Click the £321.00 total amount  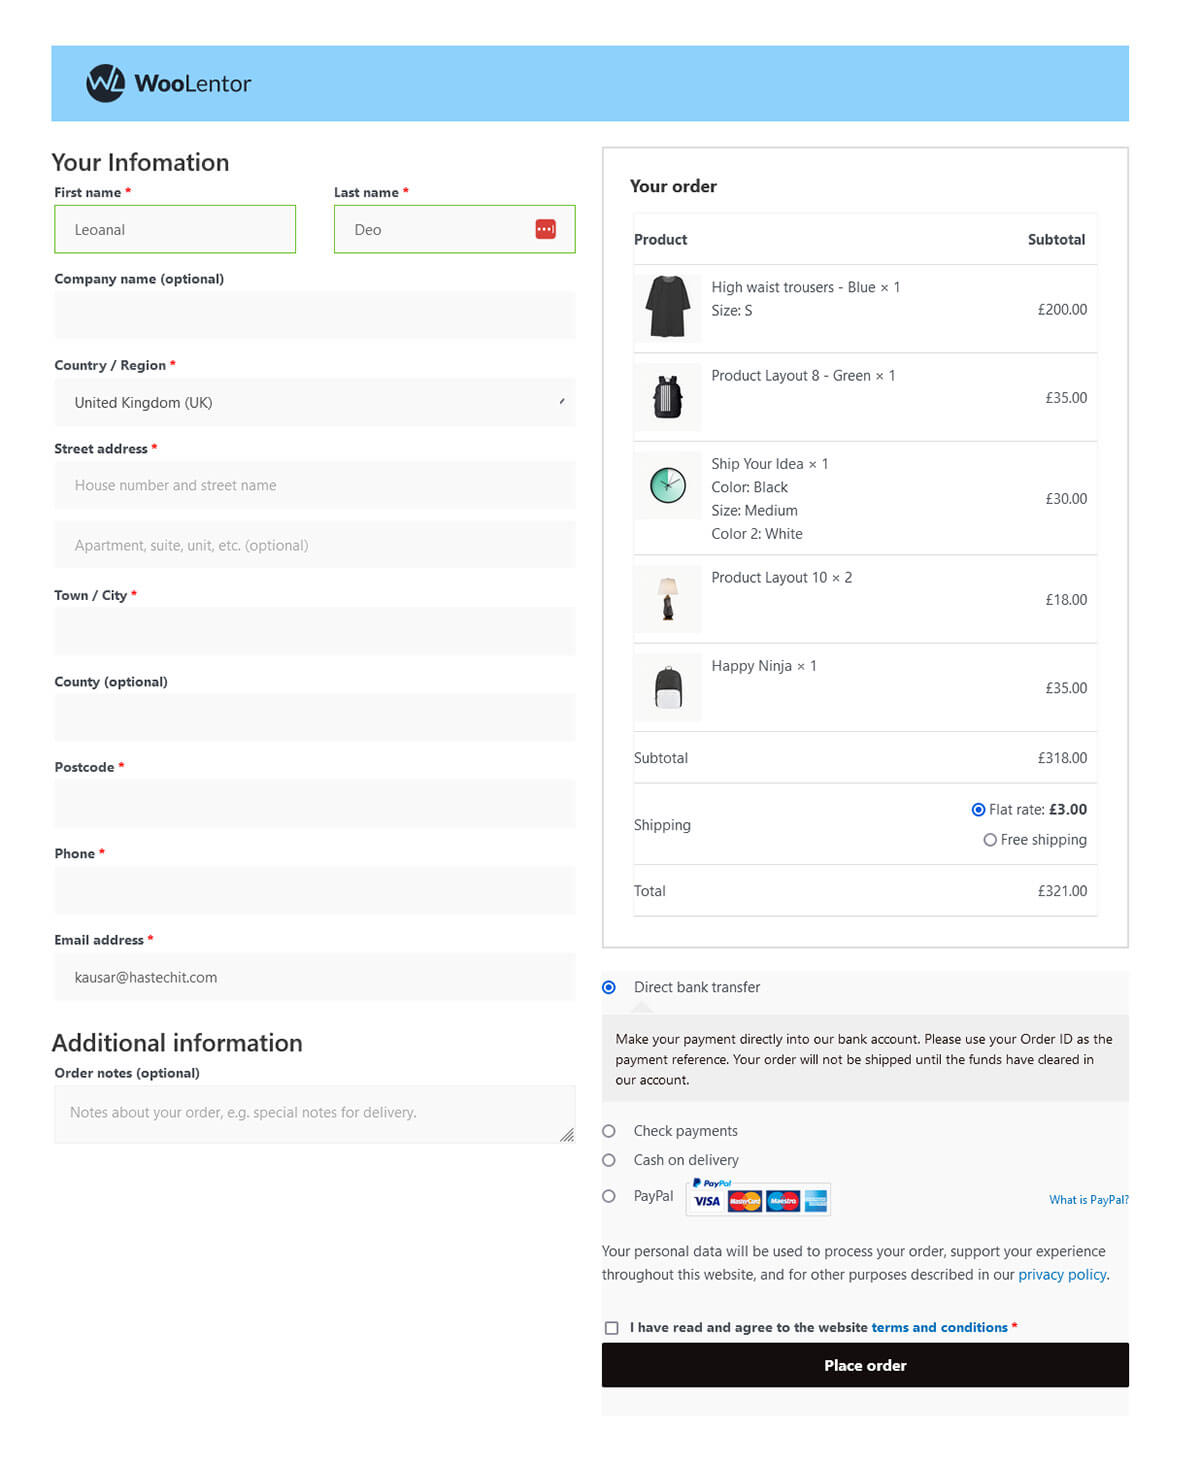[x=1062, y=891]
